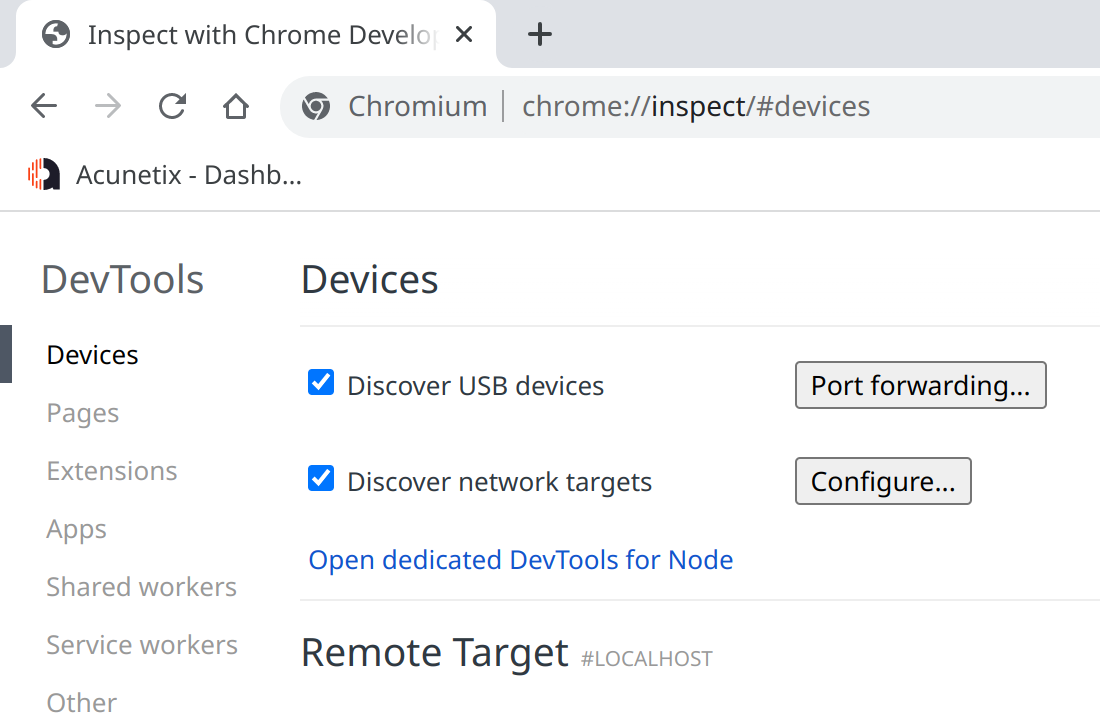Click the Chromium label in address bar
The width and height of the screenshot is (1100, 728).
pos(417,107)
